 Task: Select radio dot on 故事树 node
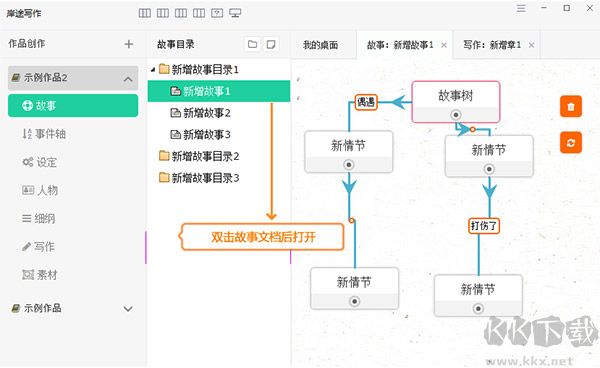(x=455, y=115)
